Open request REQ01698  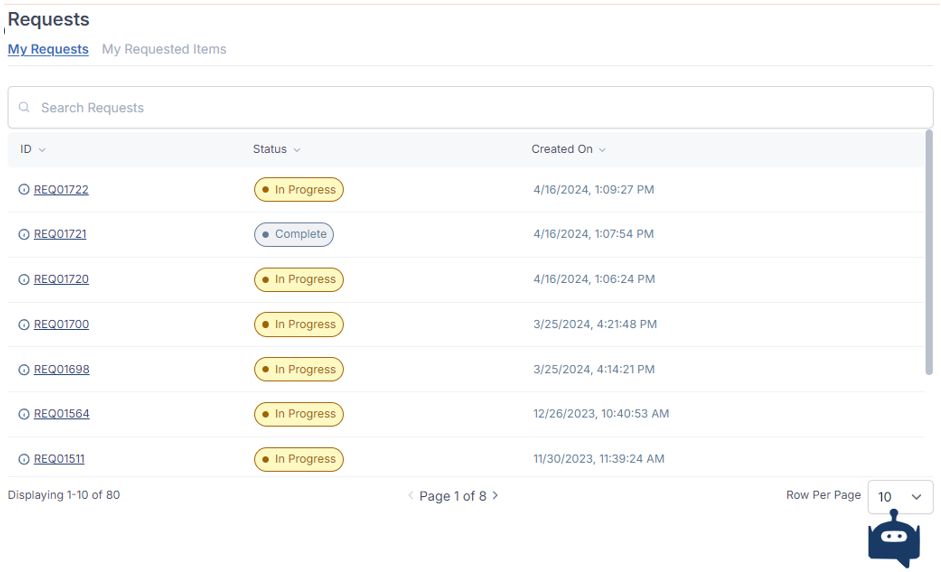click(61, 369)
